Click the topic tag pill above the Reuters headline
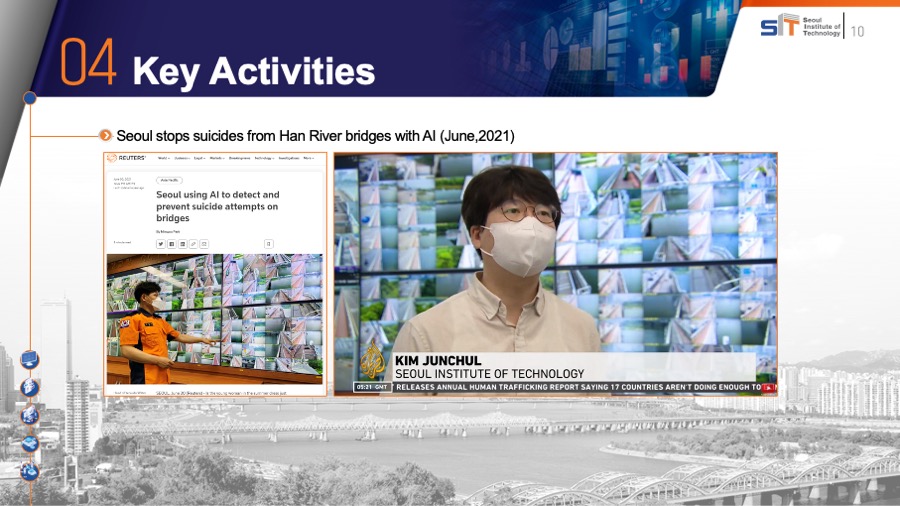Viewport: 900px width, 506px height. [169, 180]
